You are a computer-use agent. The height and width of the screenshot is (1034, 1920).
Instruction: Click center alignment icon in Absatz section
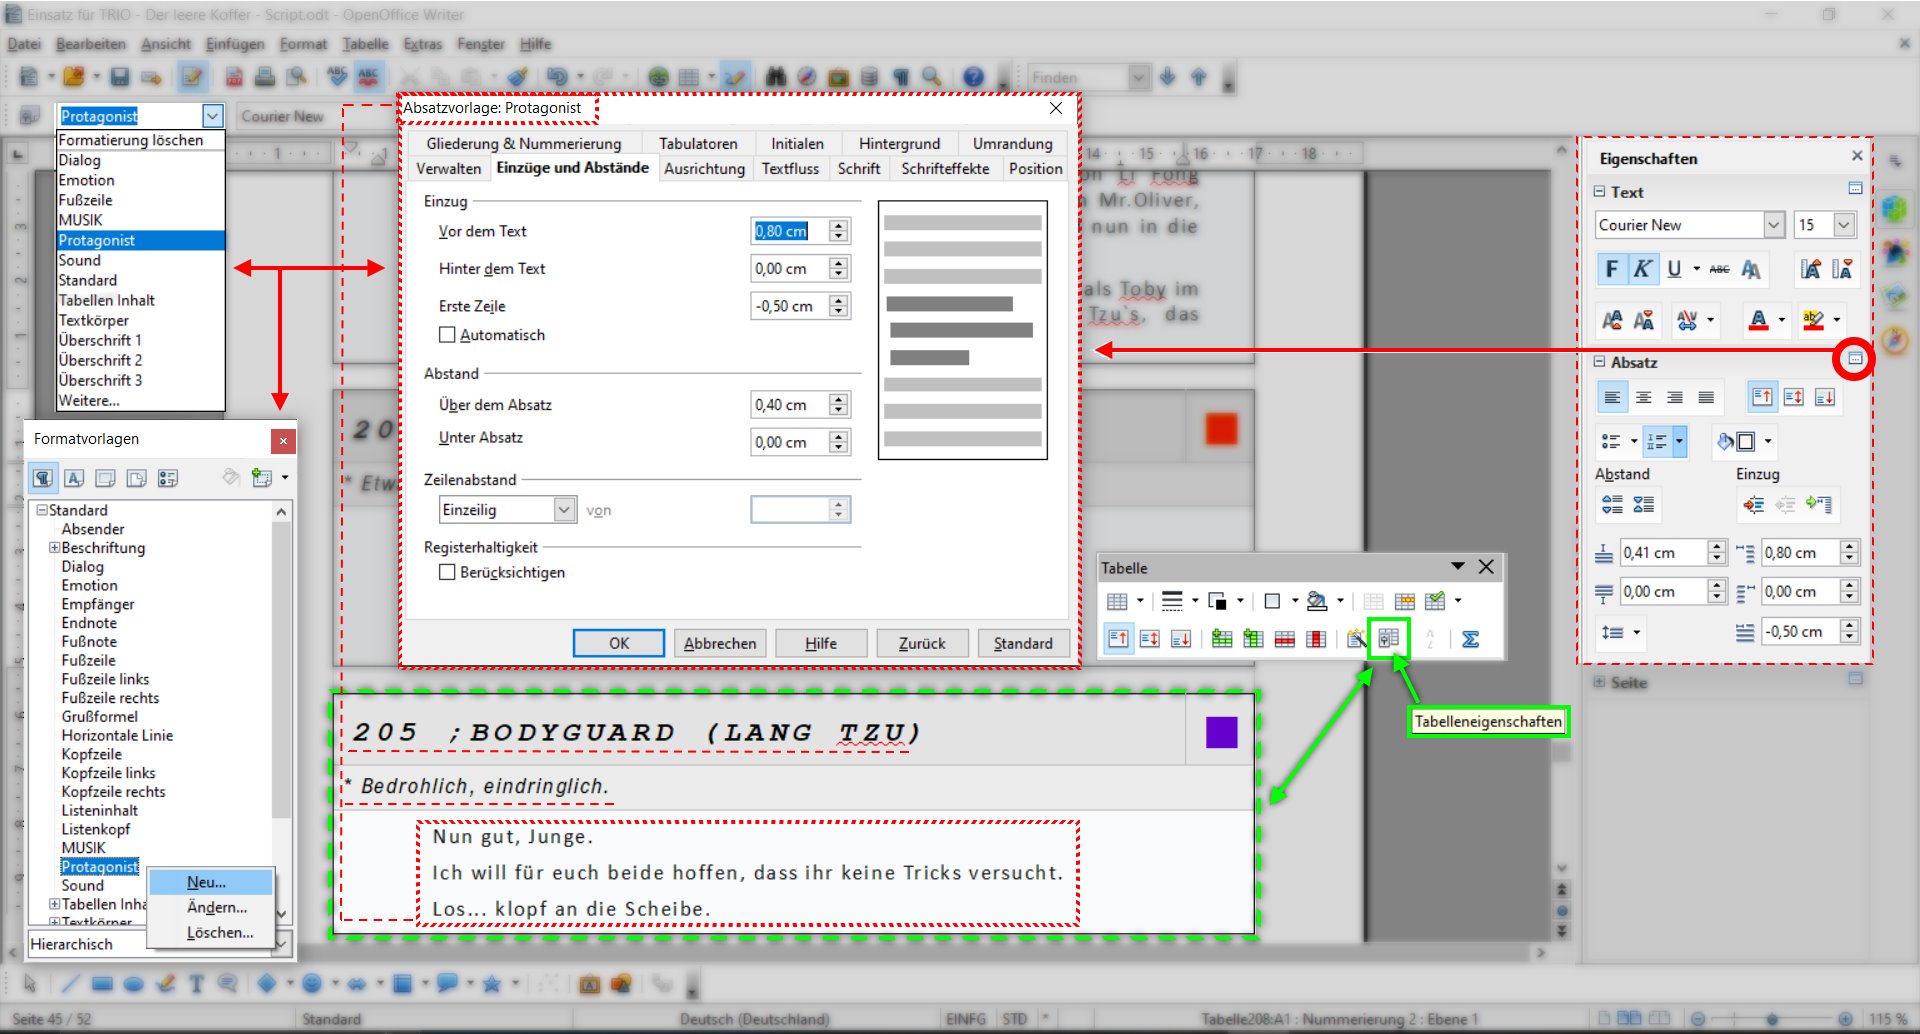tap(1643, 398)
